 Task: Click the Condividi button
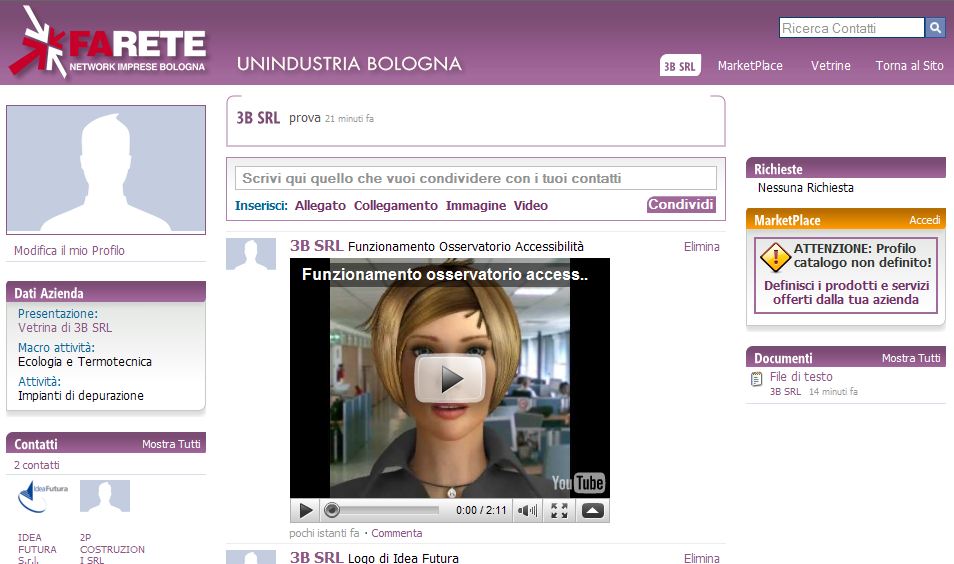681,204
